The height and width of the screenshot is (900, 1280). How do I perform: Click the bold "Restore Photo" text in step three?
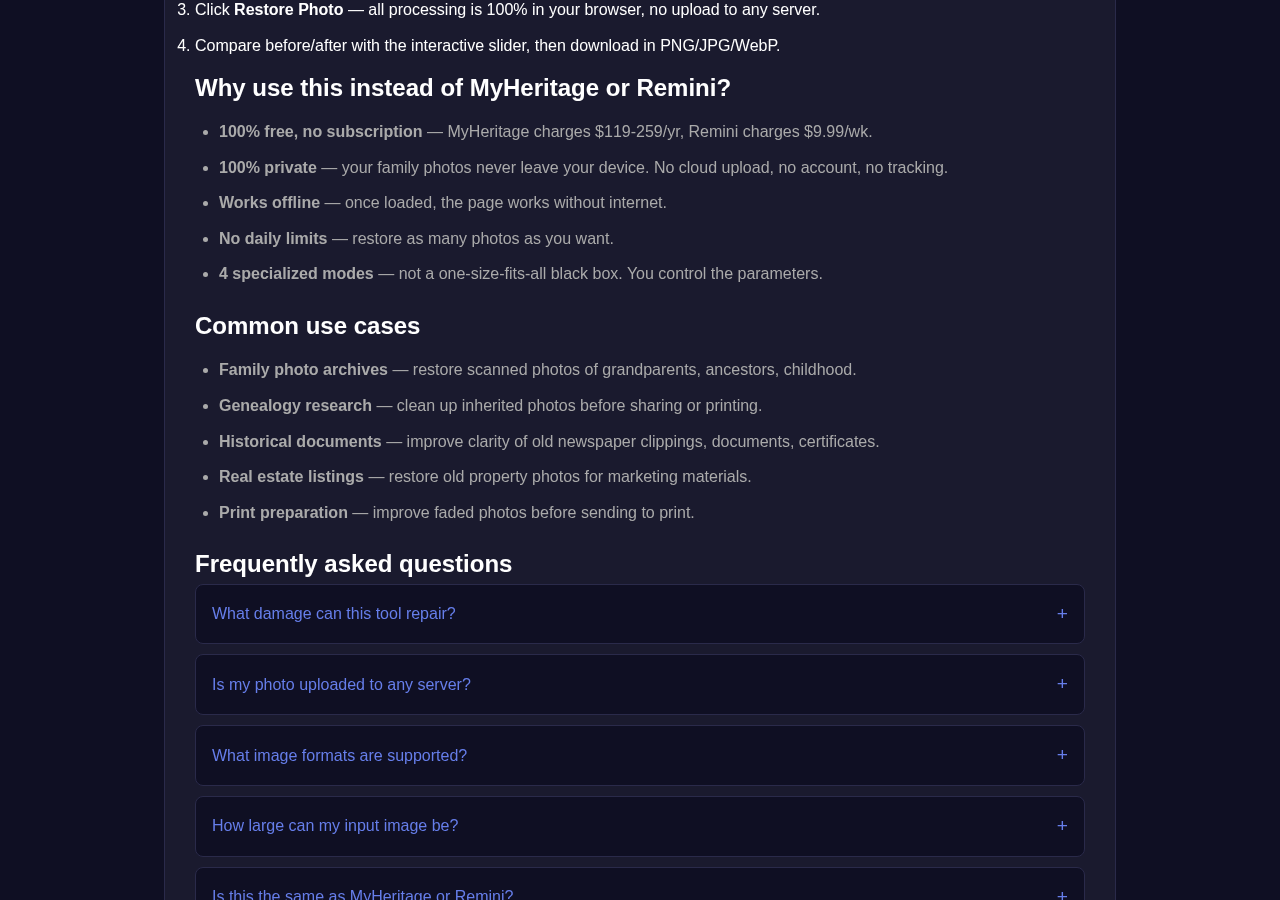click(x=289, y=10)
